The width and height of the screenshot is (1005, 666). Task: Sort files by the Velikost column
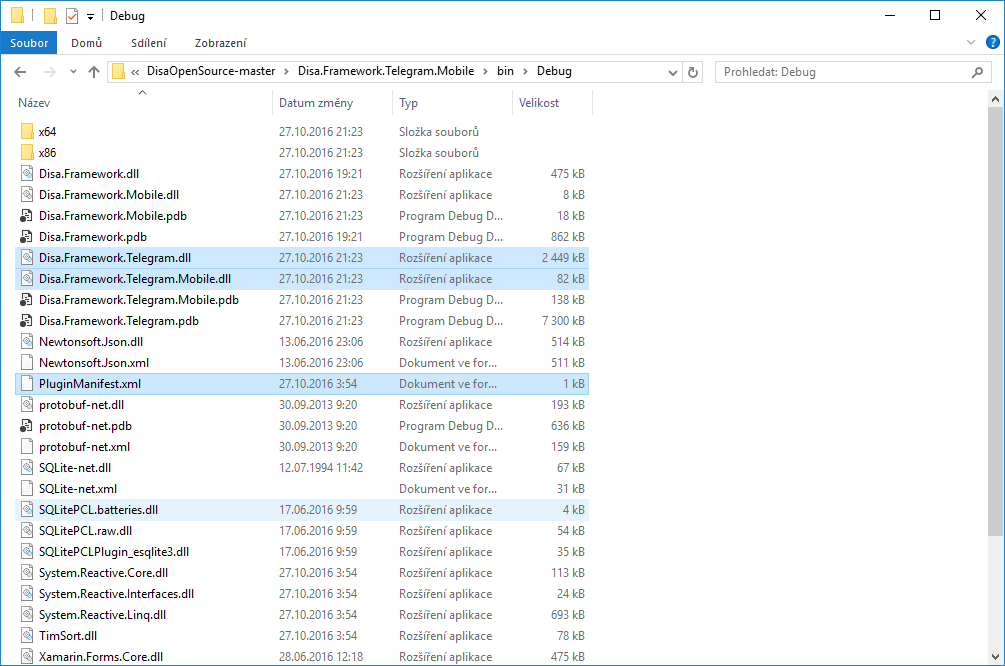(547, 102)
